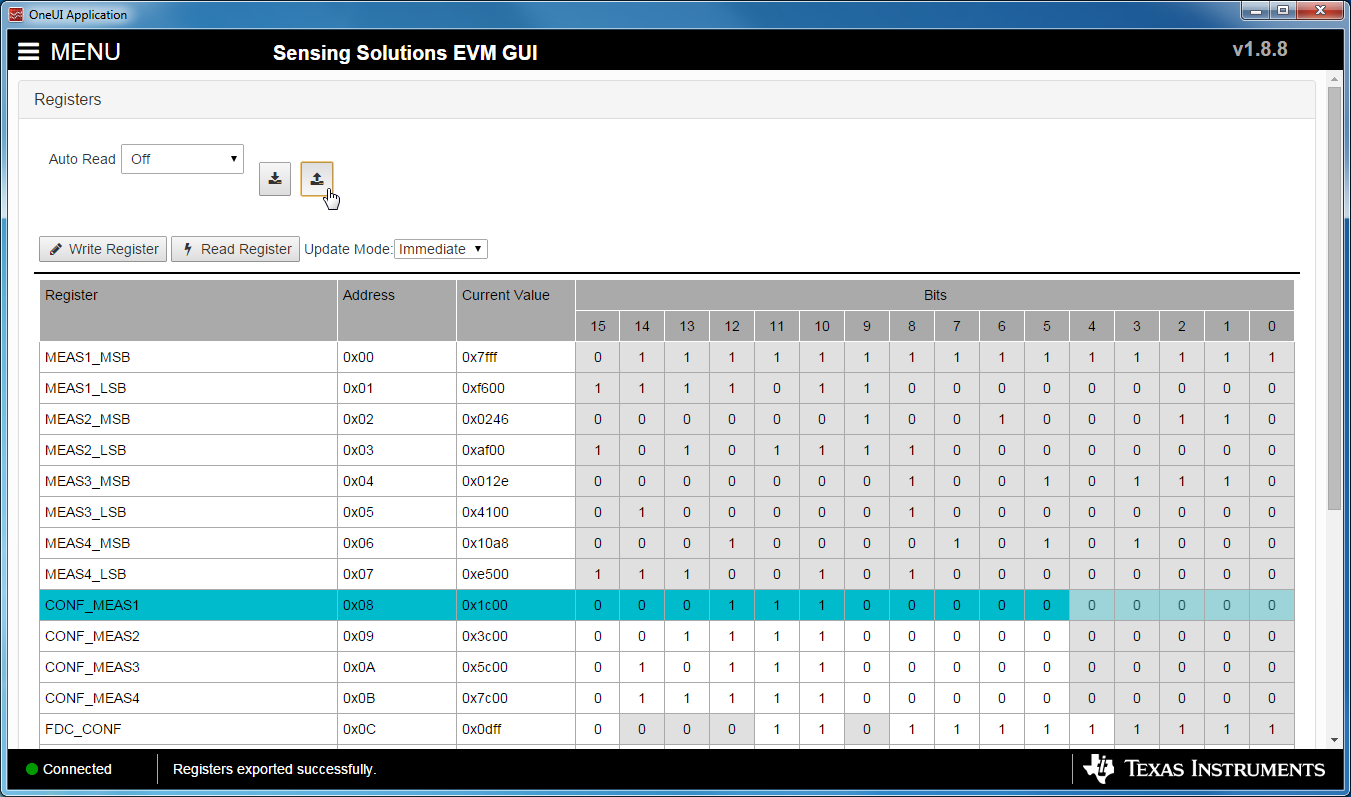The height and width of the screenshot is (797, 1351).
Task: Open the Auto Read dropdown
Action: tap(182, 158)
